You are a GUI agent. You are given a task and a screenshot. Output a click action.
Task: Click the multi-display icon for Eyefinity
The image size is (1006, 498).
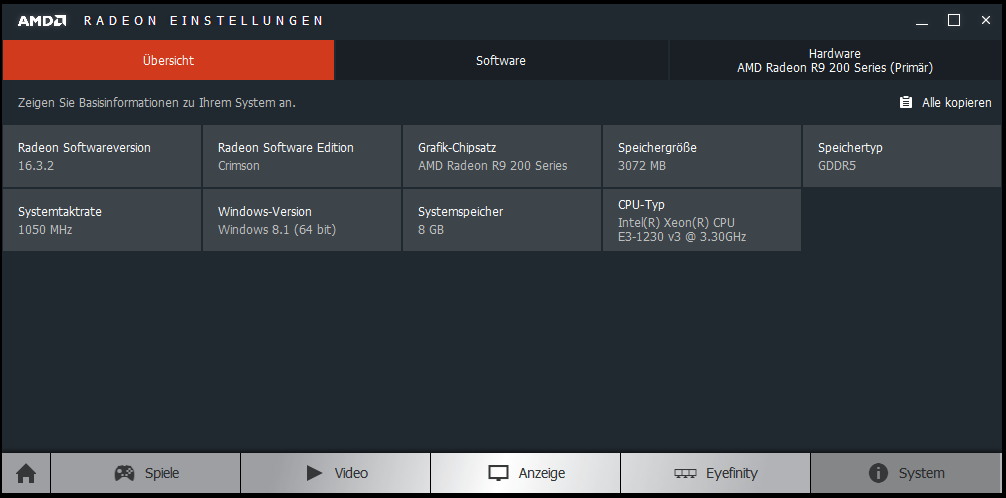click(685, 474)
